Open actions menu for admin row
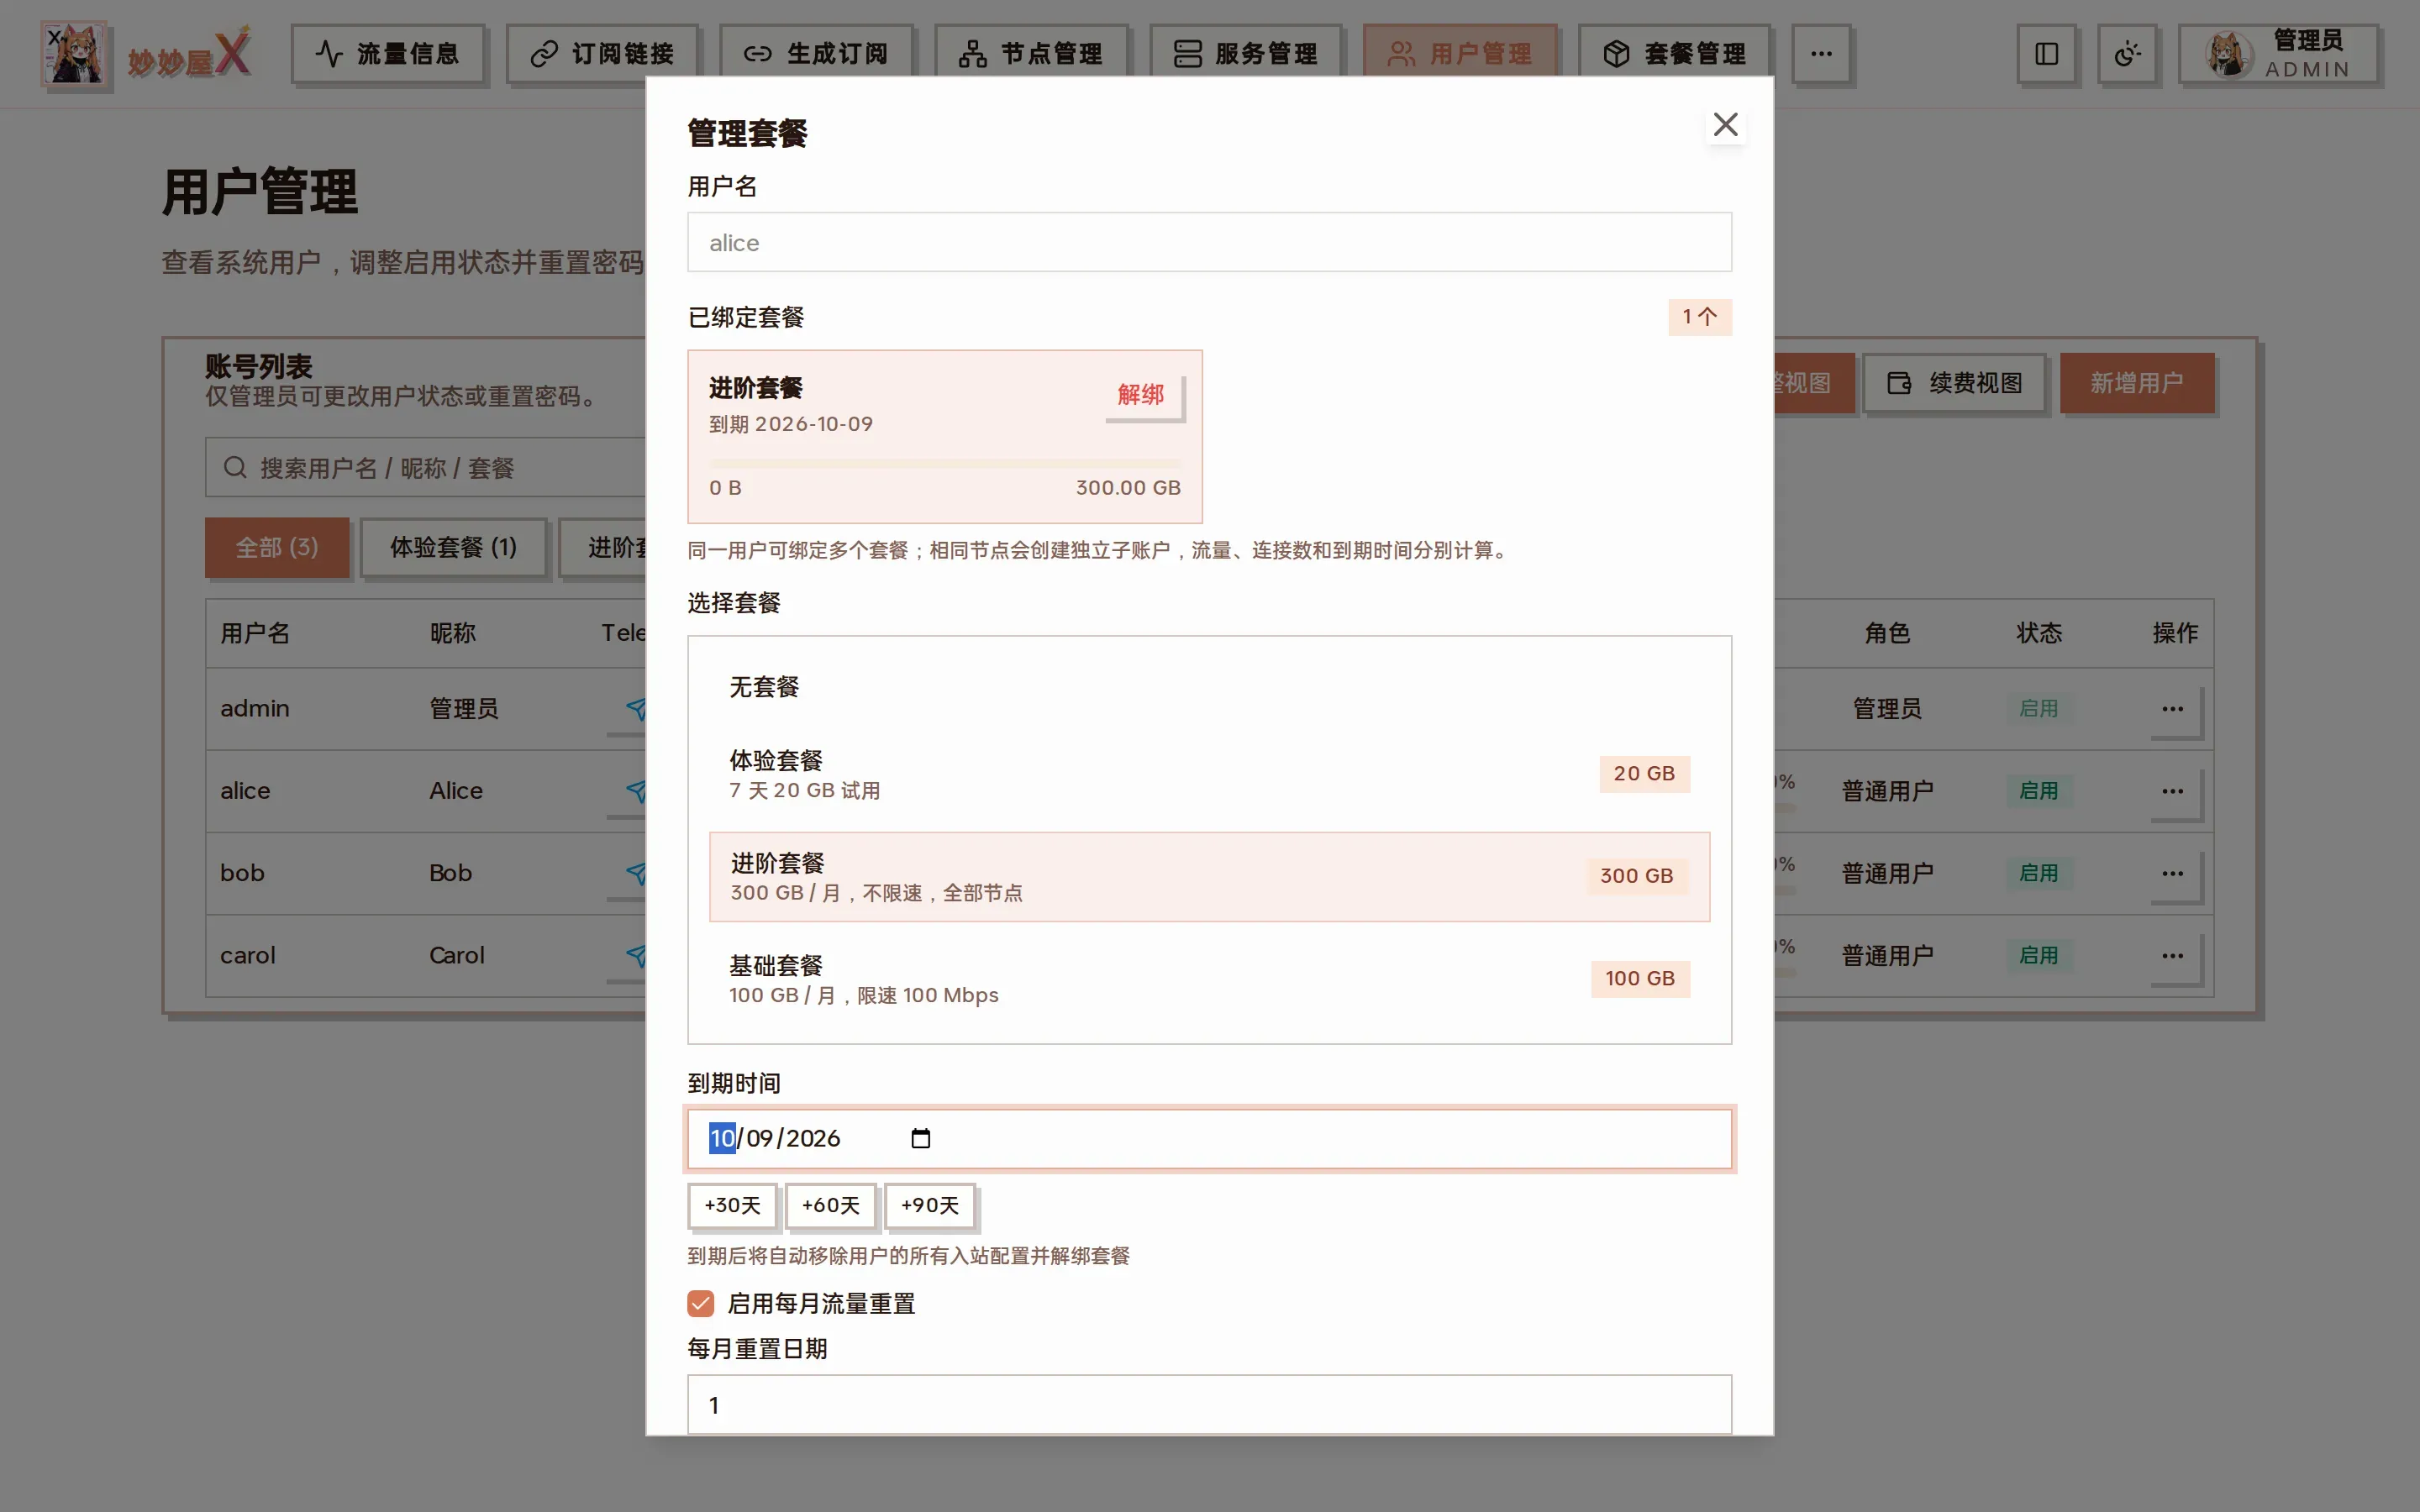This screenshot has width=2420, height=1512. point(2173,709)
